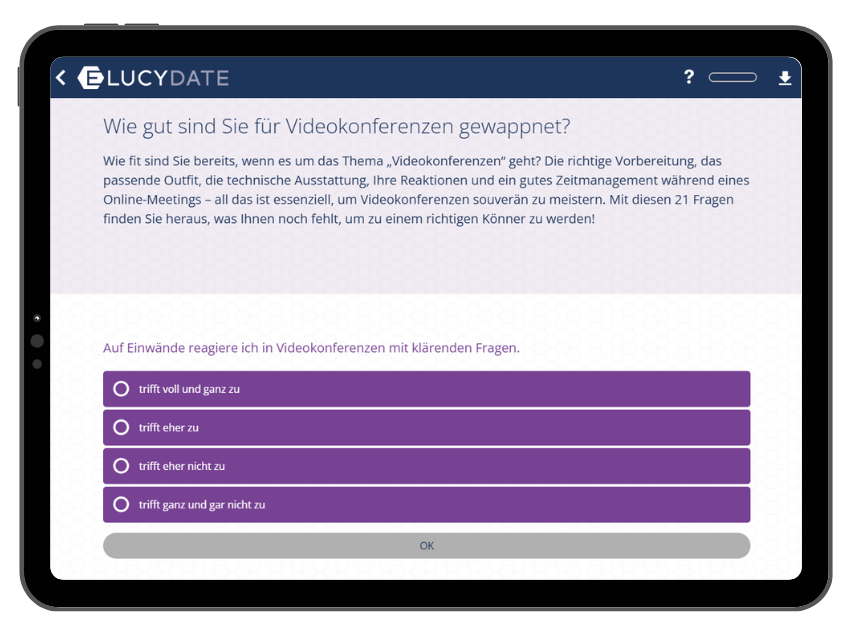Open help with the question mark icon
The width and height of the screenshot is (850, 635).
pyautogui.click(x=688, y=77)
